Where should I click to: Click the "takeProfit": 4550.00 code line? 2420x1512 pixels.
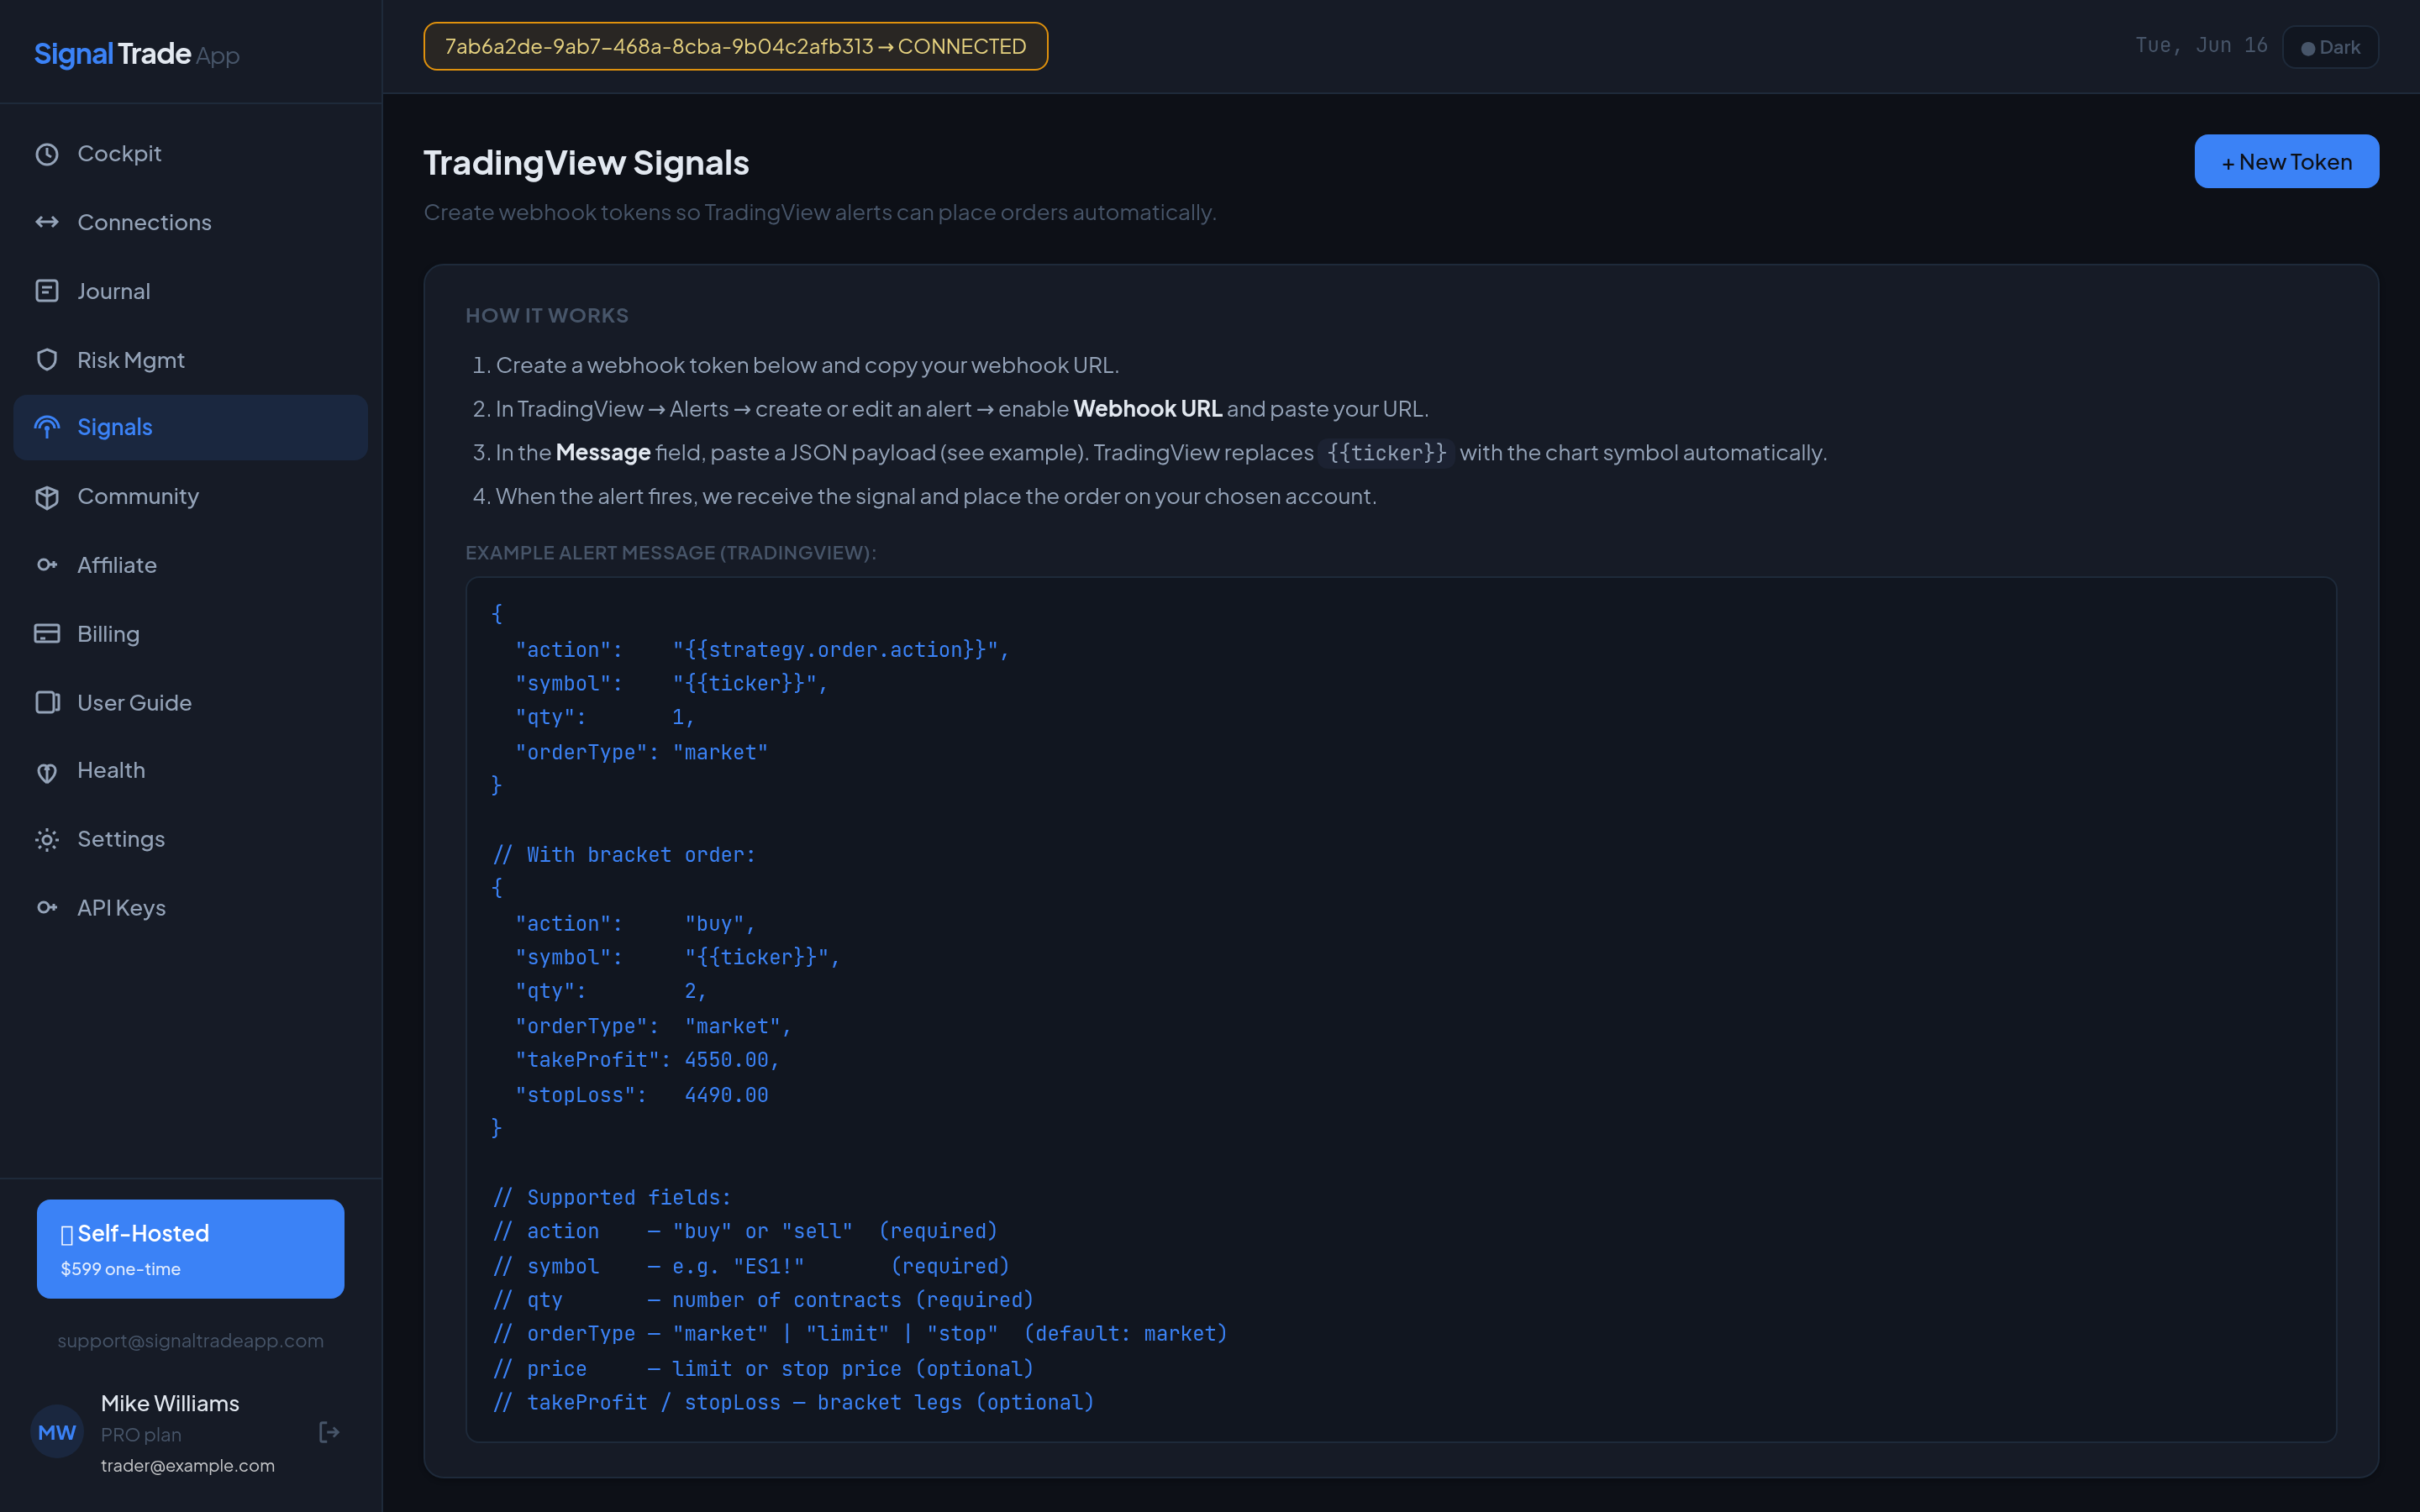click(x=647, y=1060)
